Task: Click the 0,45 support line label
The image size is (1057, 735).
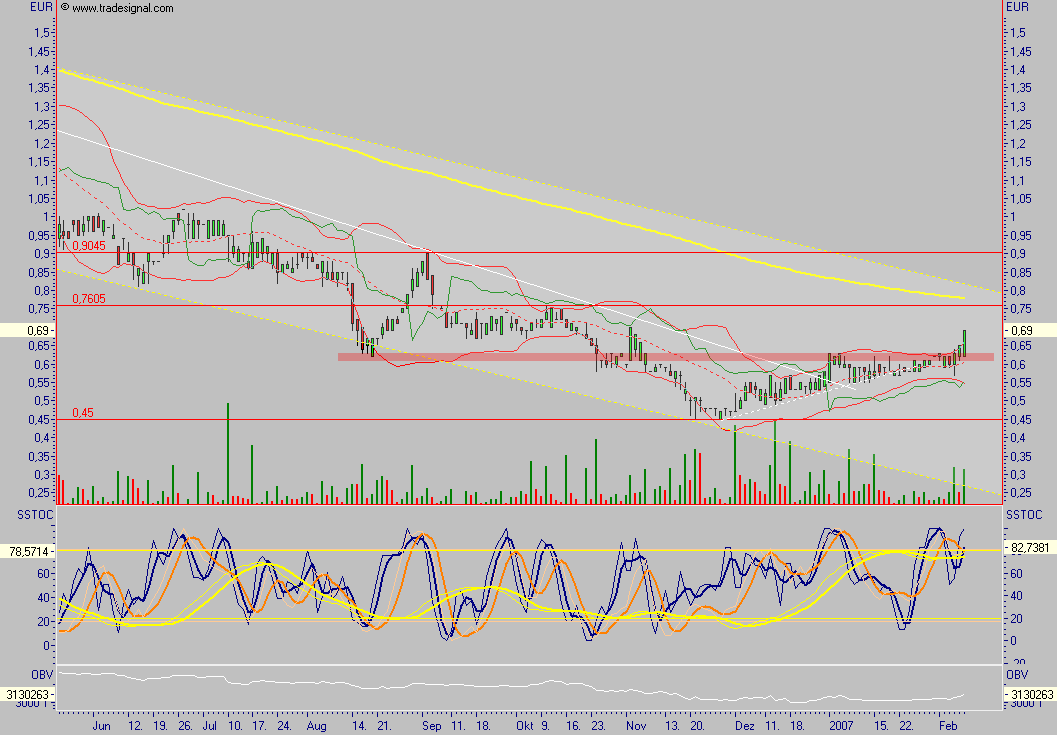Action: pyautogui.click(x=81, y=410)
